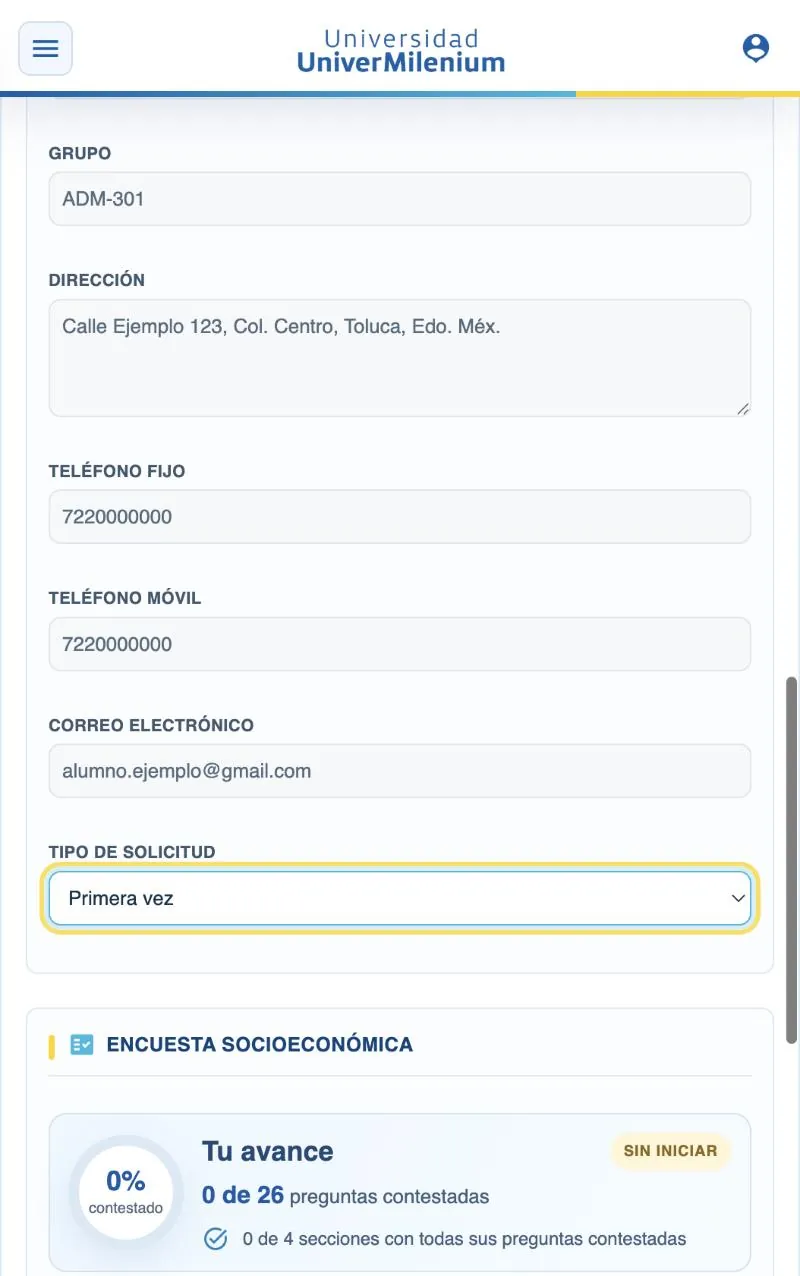The width and height of the screenshot is (800, 1276).
Task: Focus the Teléfono Fijo input field
Action: pyautogui.click(x=400, y=517)
